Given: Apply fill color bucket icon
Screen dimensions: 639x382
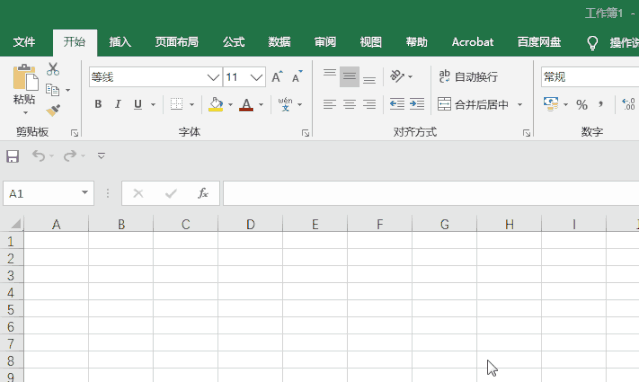Looking at the screenshot, I should click(216, 104).
